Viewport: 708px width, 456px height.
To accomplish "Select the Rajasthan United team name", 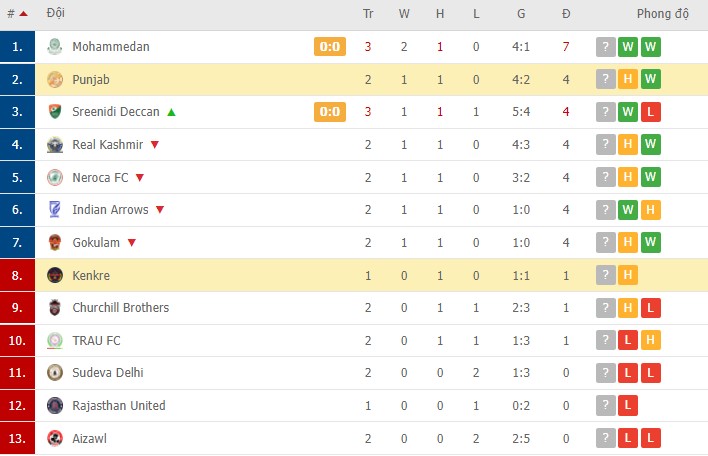I will tap(119, 406).
